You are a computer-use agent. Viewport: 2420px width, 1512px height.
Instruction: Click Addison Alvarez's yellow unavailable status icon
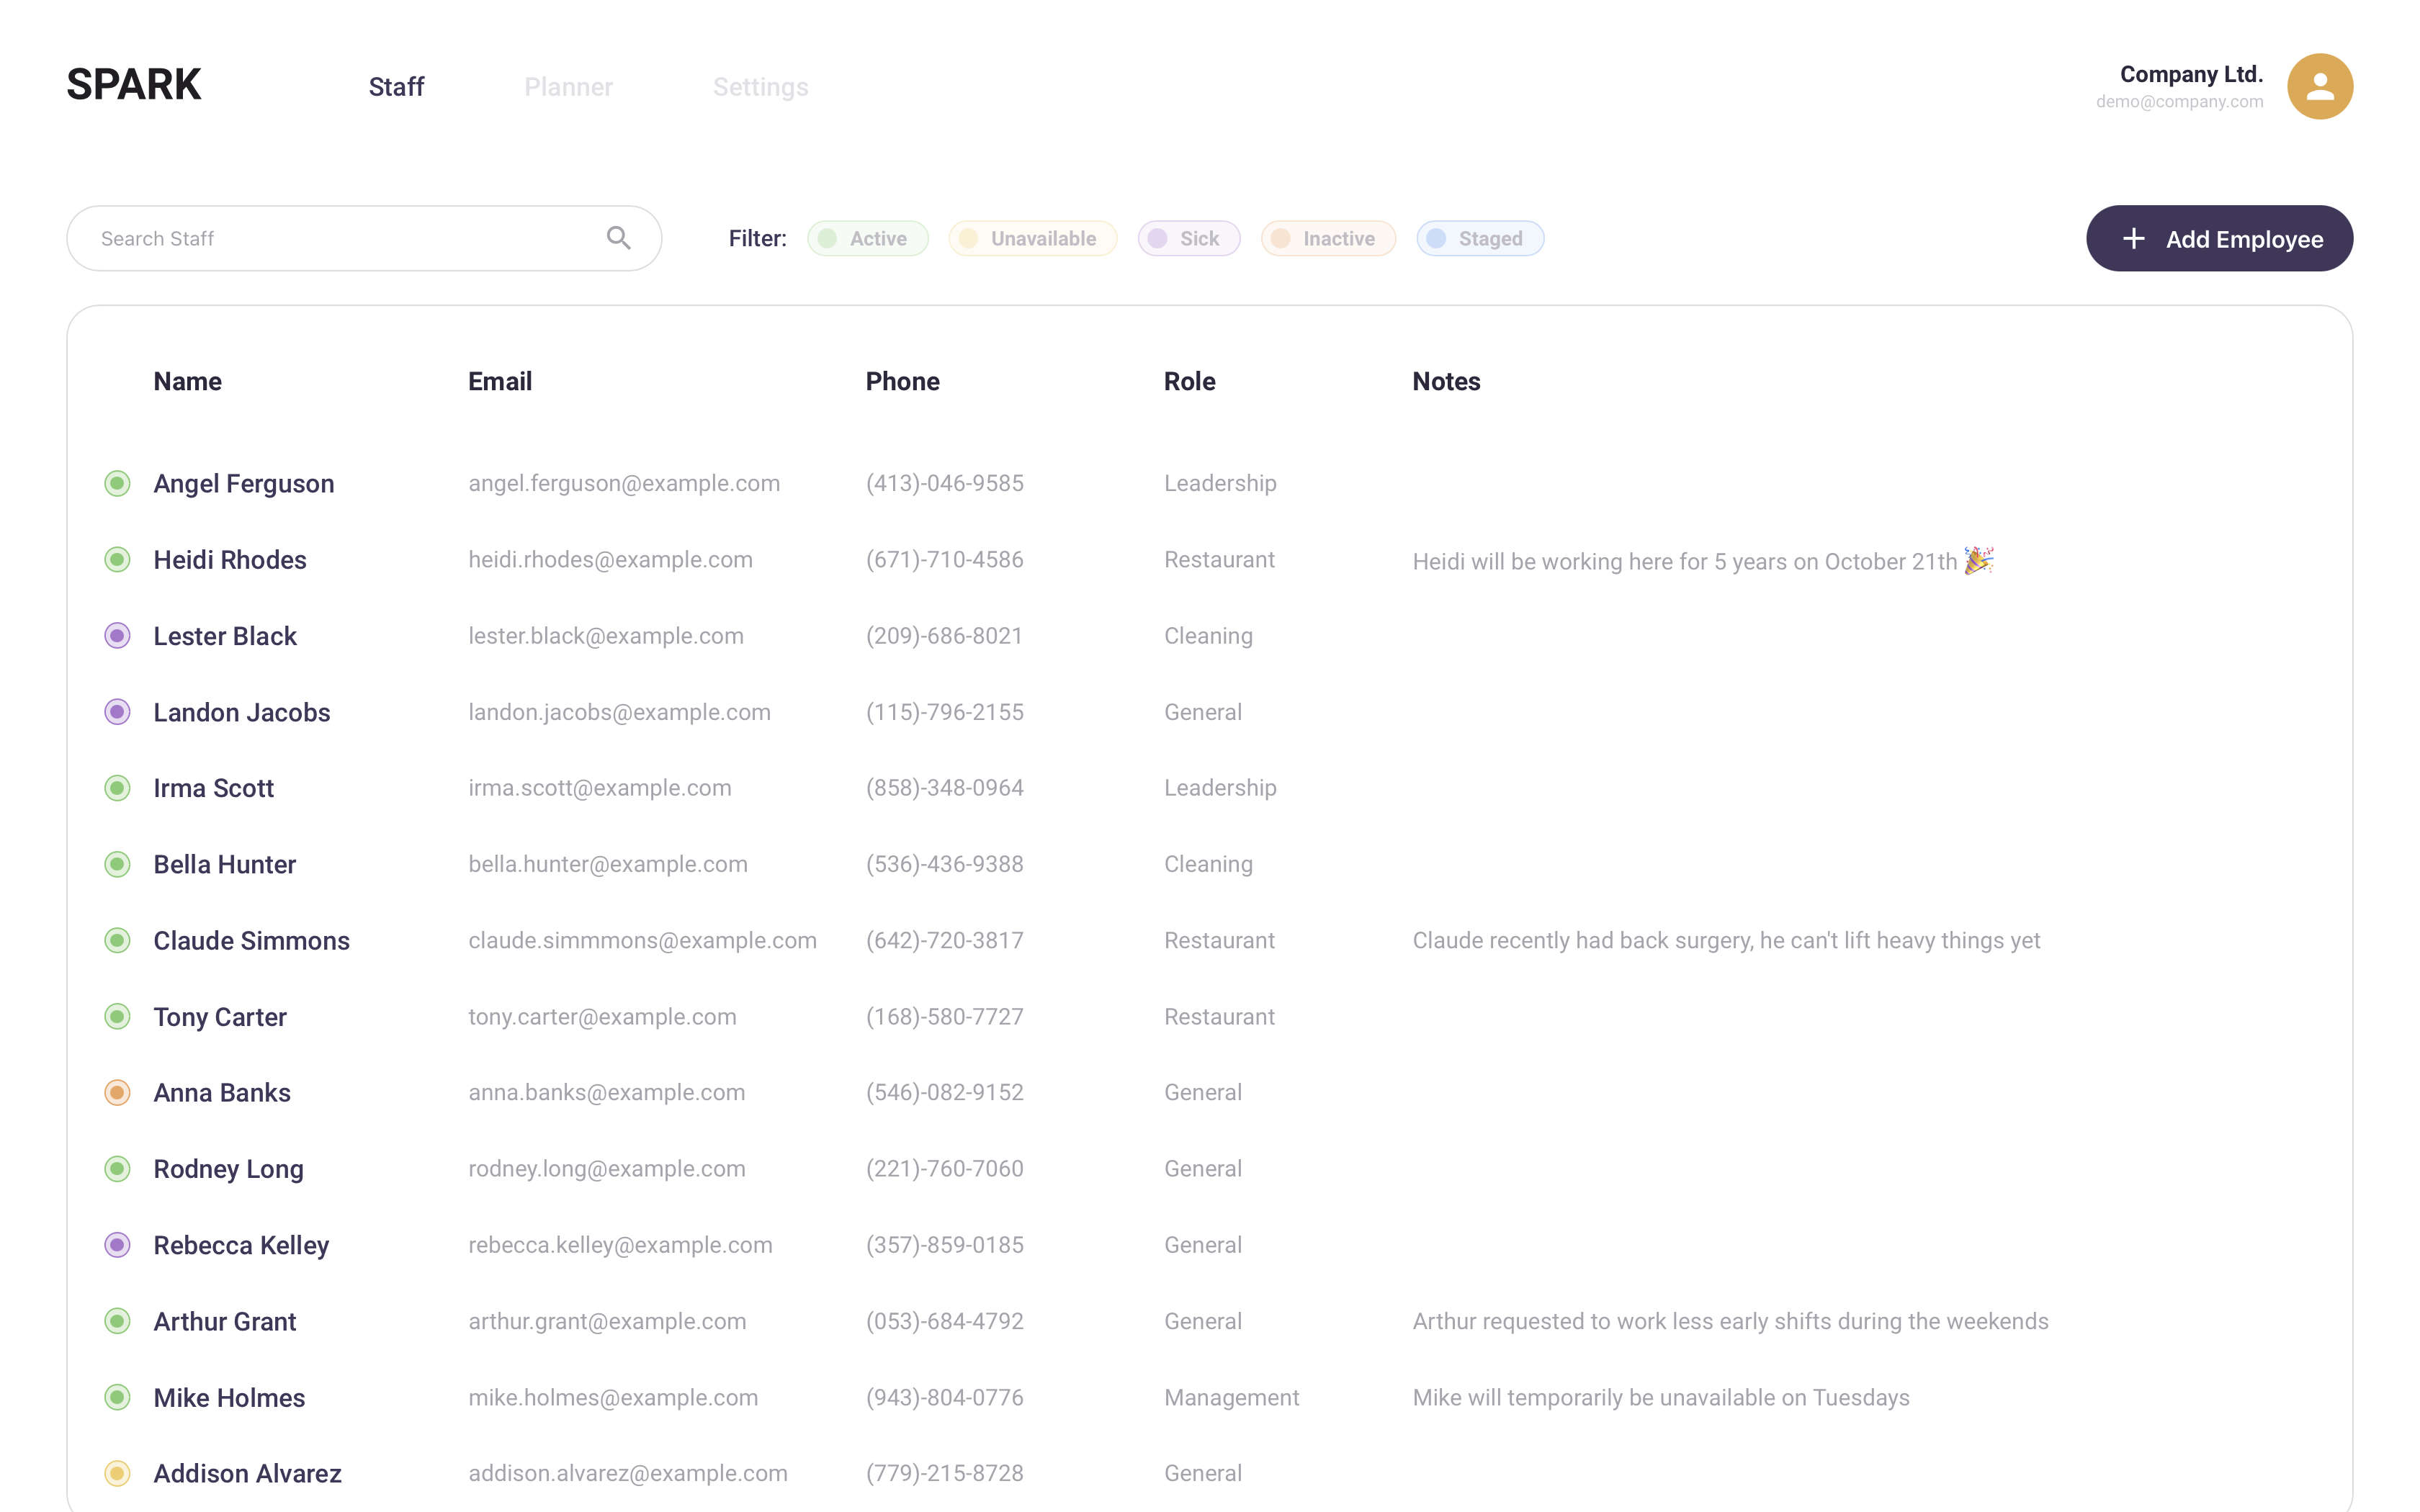tap(117, 1473)
